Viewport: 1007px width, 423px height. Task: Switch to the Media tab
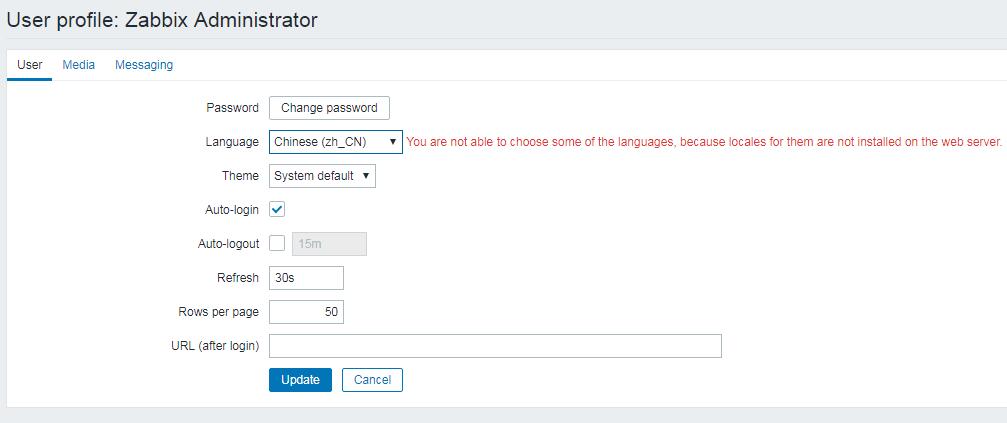[x=78, y=65]
